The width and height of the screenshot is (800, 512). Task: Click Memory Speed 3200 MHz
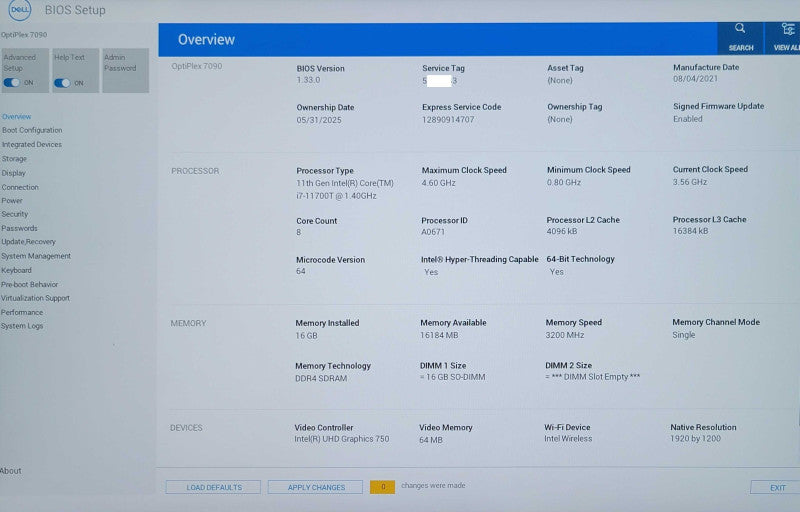(564, 335)
